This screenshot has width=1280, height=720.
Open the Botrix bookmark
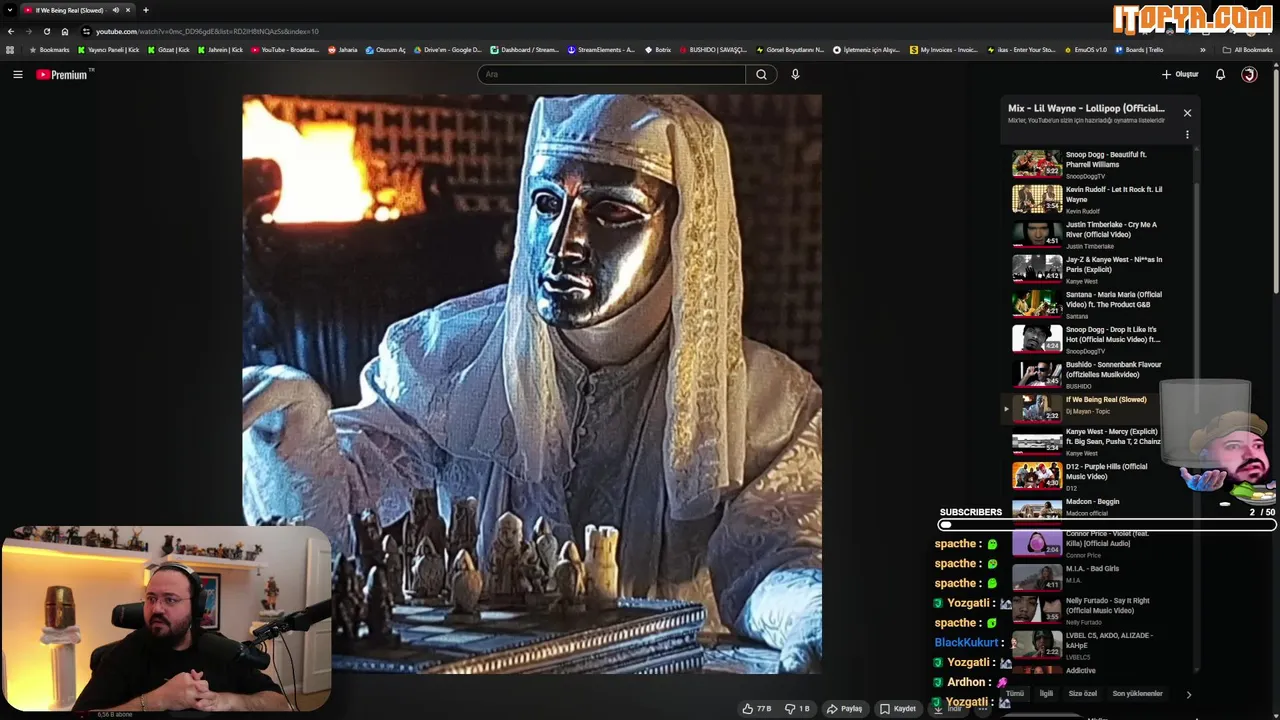pos(657,50)
